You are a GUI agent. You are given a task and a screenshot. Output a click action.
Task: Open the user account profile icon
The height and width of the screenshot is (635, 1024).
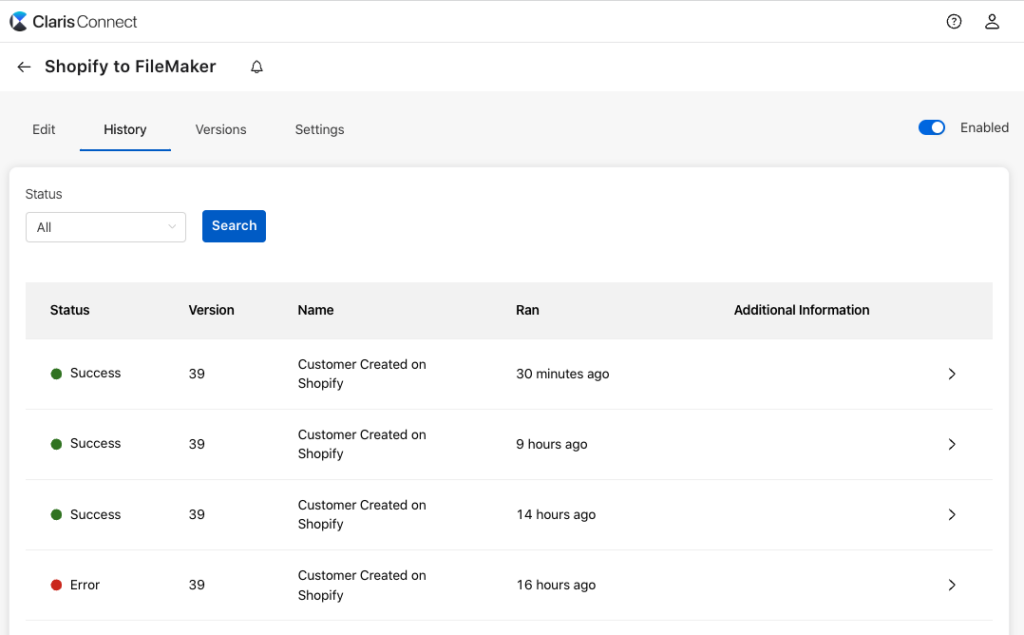[x=992, y=22]
